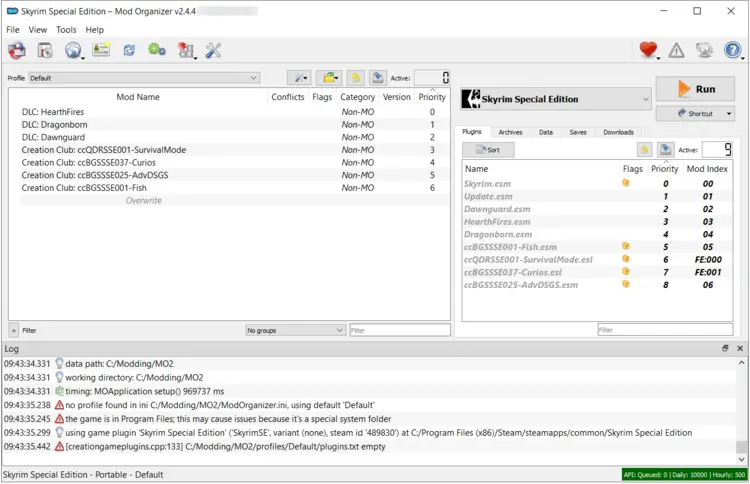The height and width of the screenshot is (484, 750).
Task: Click the plugin list filter field
Action: tap(664, 329)
